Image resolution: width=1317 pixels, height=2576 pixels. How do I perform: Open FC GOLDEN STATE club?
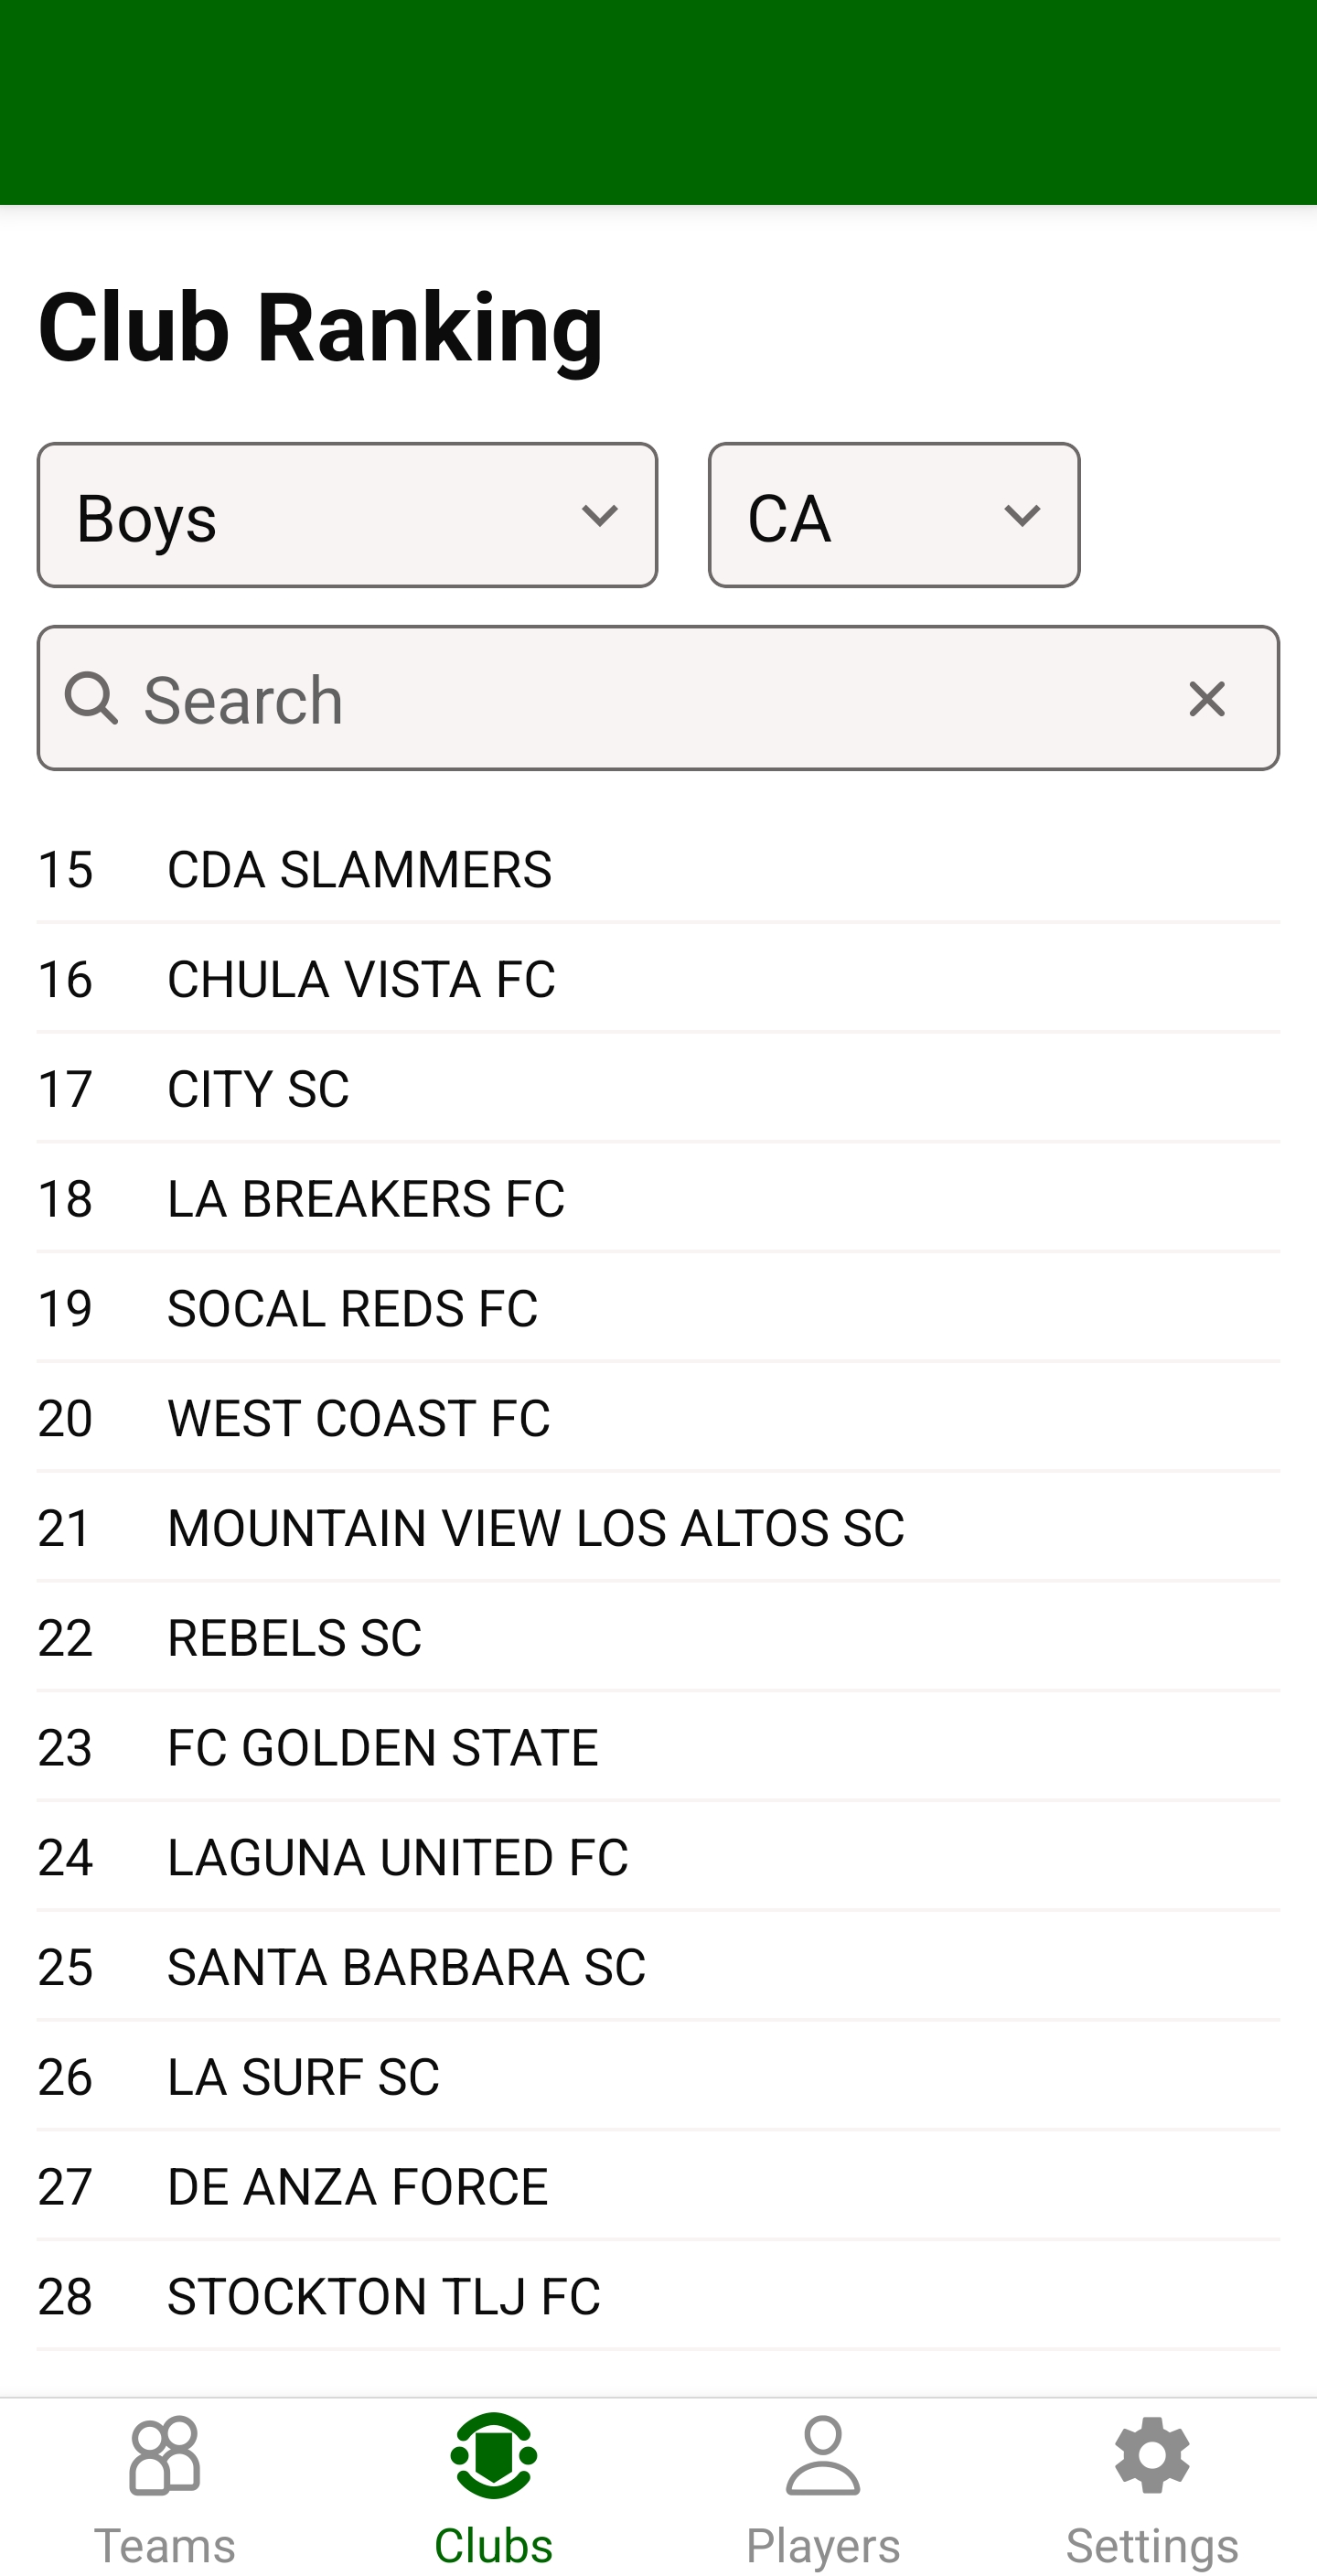click(658, 1747)
